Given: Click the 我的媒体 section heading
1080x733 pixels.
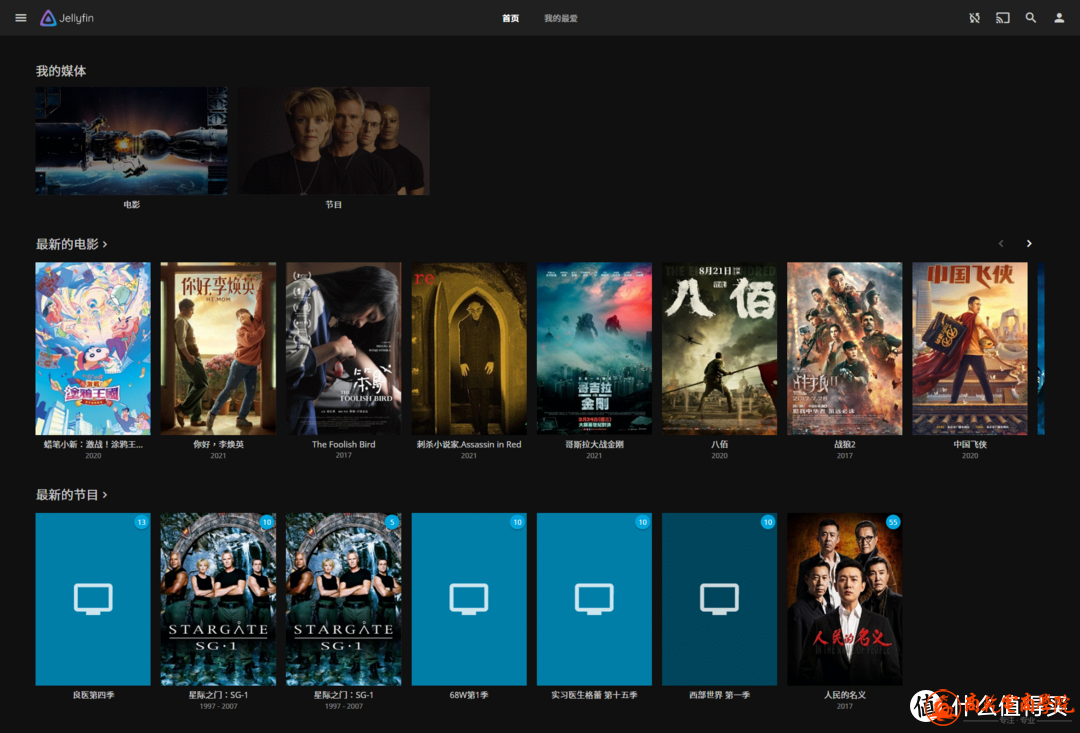Looking at the screenshot, I should point(61,71).
